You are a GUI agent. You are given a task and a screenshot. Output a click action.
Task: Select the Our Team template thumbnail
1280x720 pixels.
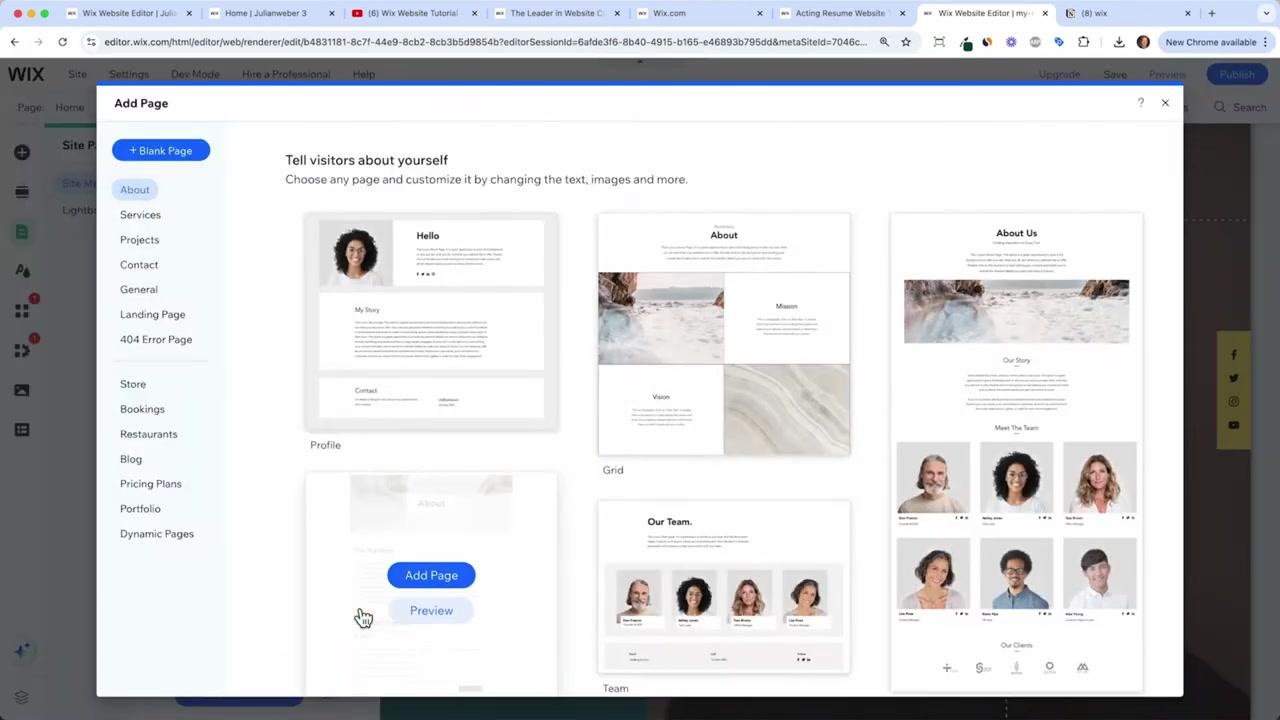724,587
